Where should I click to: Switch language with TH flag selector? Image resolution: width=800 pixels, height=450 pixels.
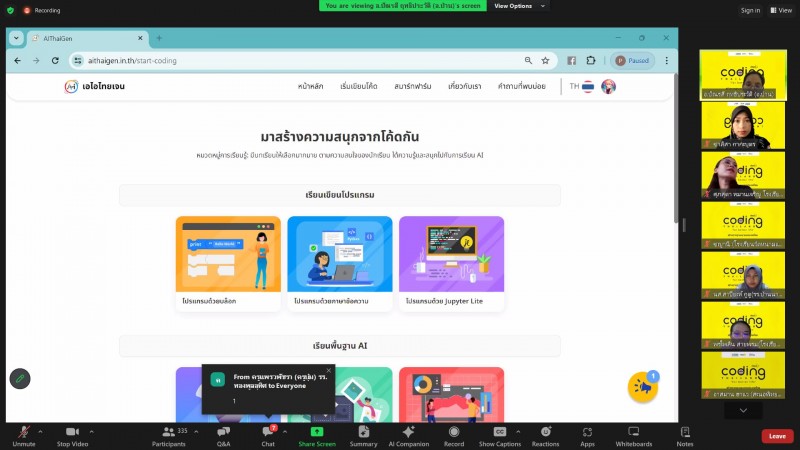pyautogui.click(x=582, y=86)
